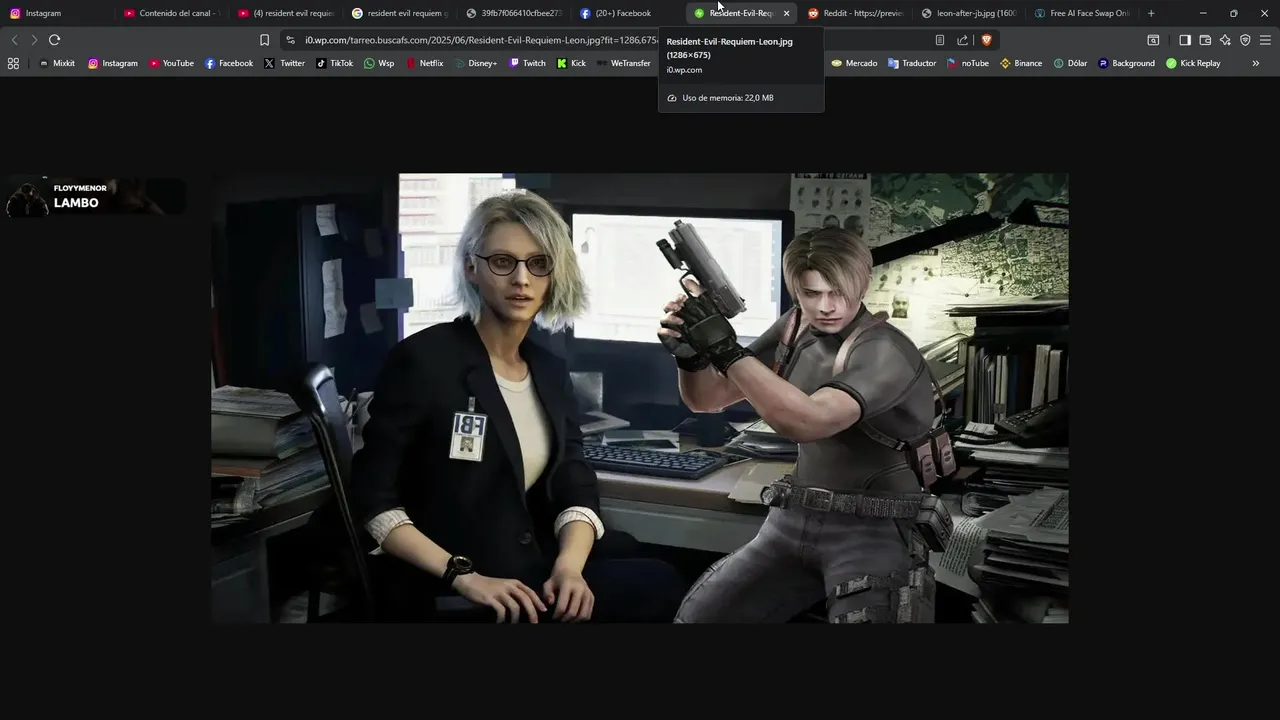Open the Binance bookmark
Screen dimensions: 1280x720
(1021, 63)
